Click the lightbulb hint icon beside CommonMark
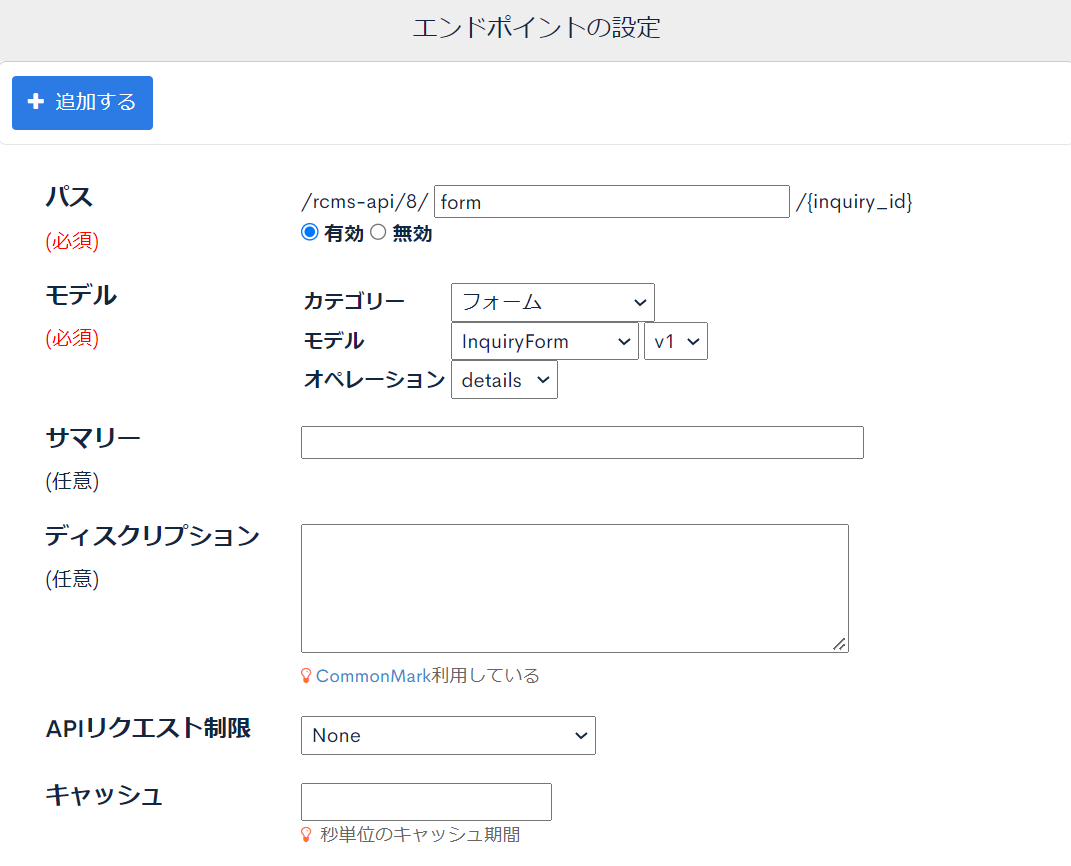Image resolution: width=1071 pixels, height=866 pixels. 306,676
